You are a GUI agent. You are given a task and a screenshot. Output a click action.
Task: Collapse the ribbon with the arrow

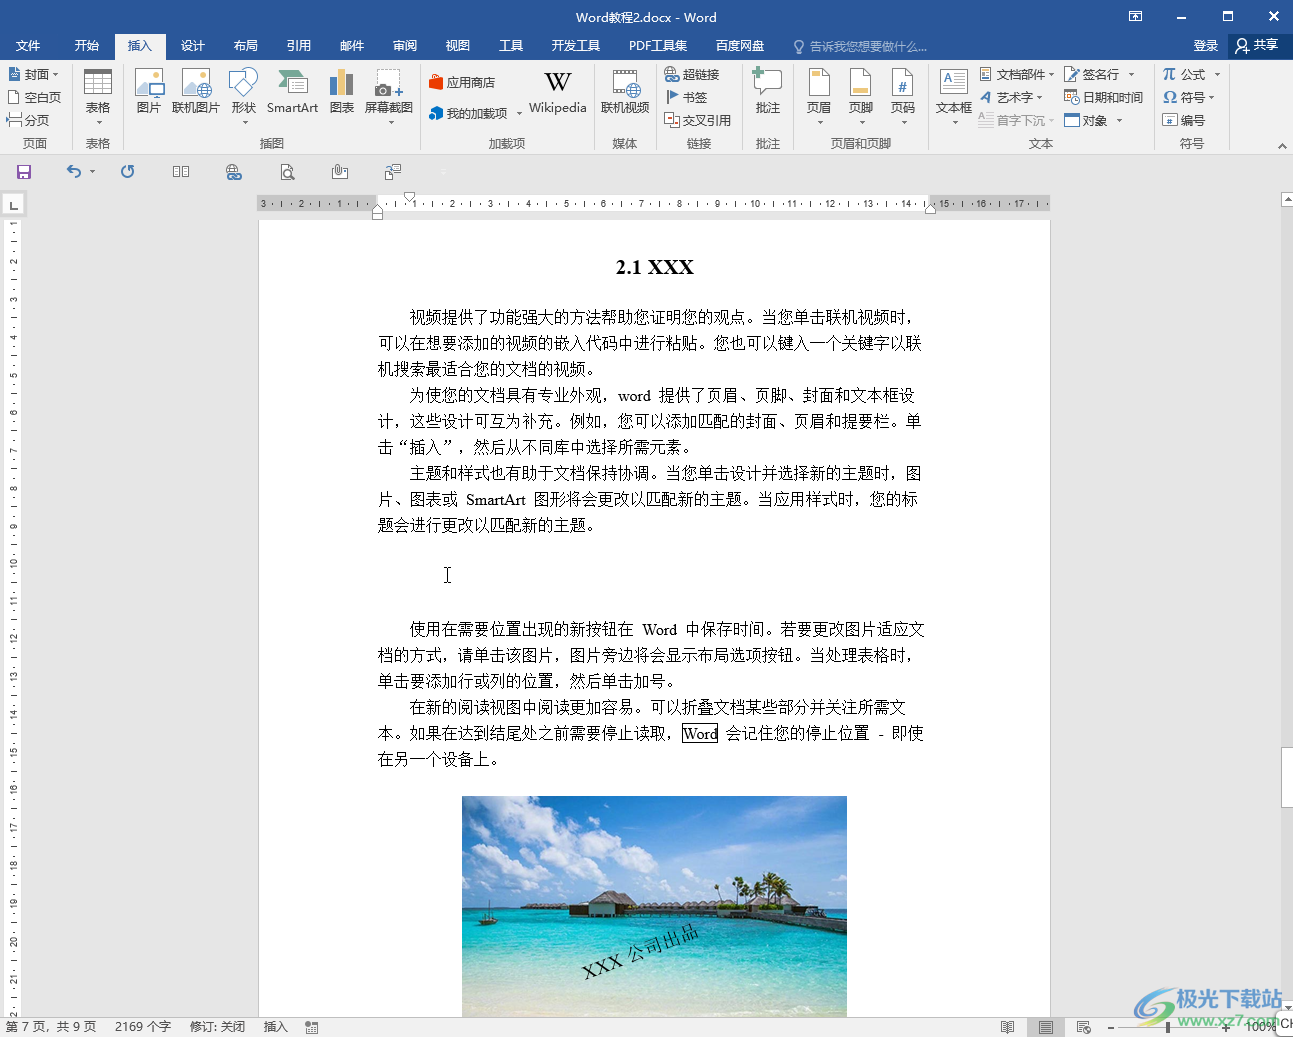pyautogui.click(x=1282, y=146)
